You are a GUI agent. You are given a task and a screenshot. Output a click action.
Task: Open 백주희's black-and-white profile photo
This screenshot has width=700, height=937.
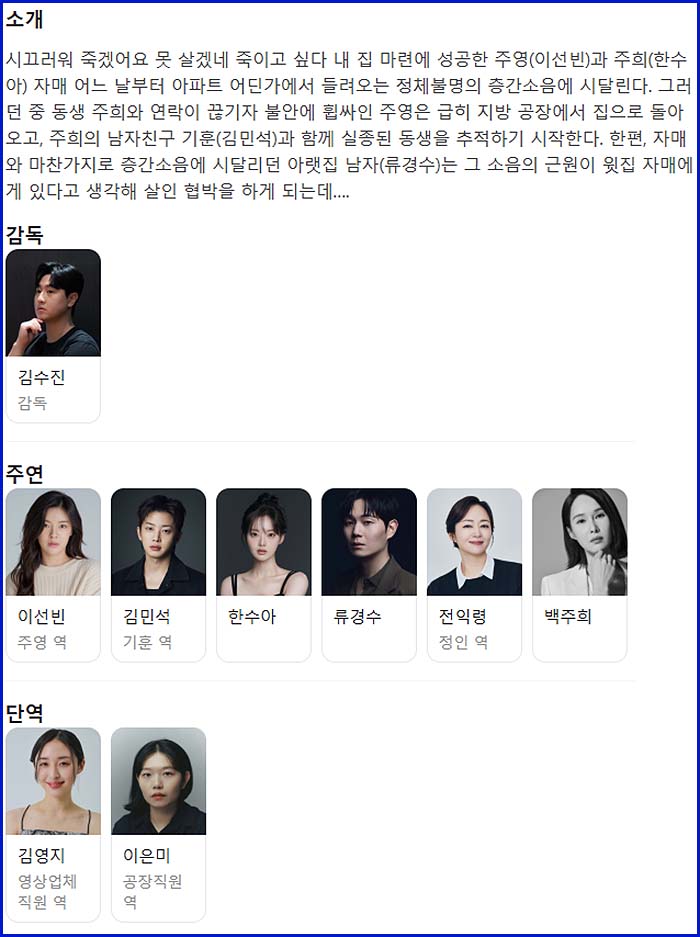pyautogui.click(x=579, y=542)
